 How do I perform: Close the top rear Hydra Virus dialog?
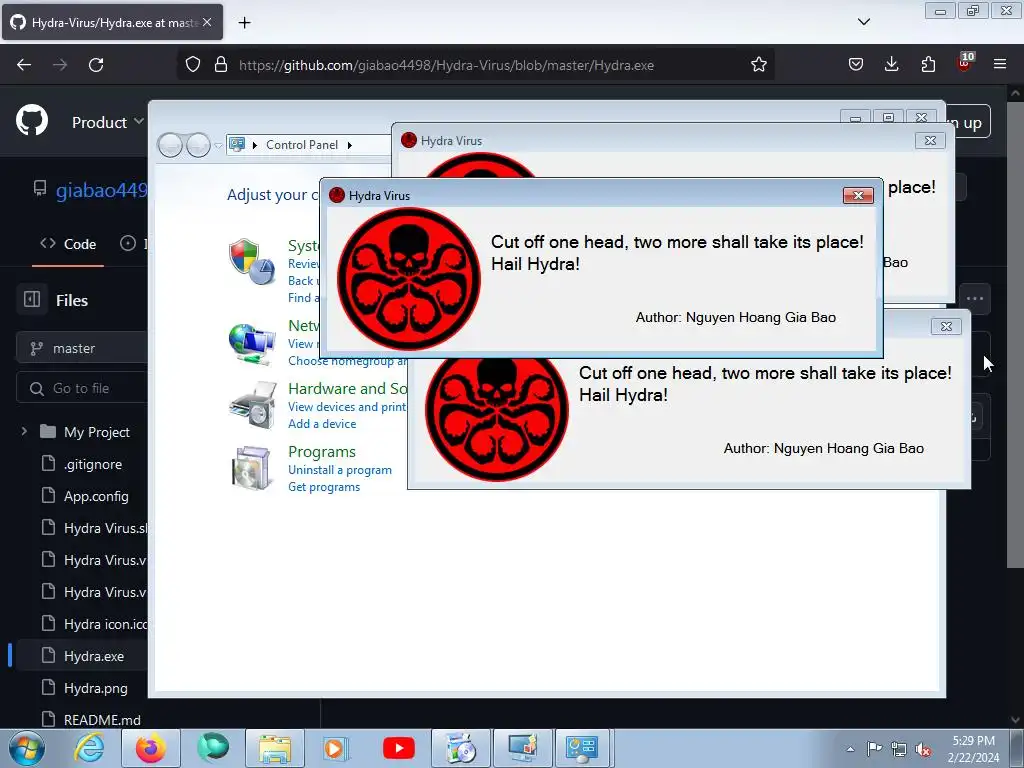[930, 140]
